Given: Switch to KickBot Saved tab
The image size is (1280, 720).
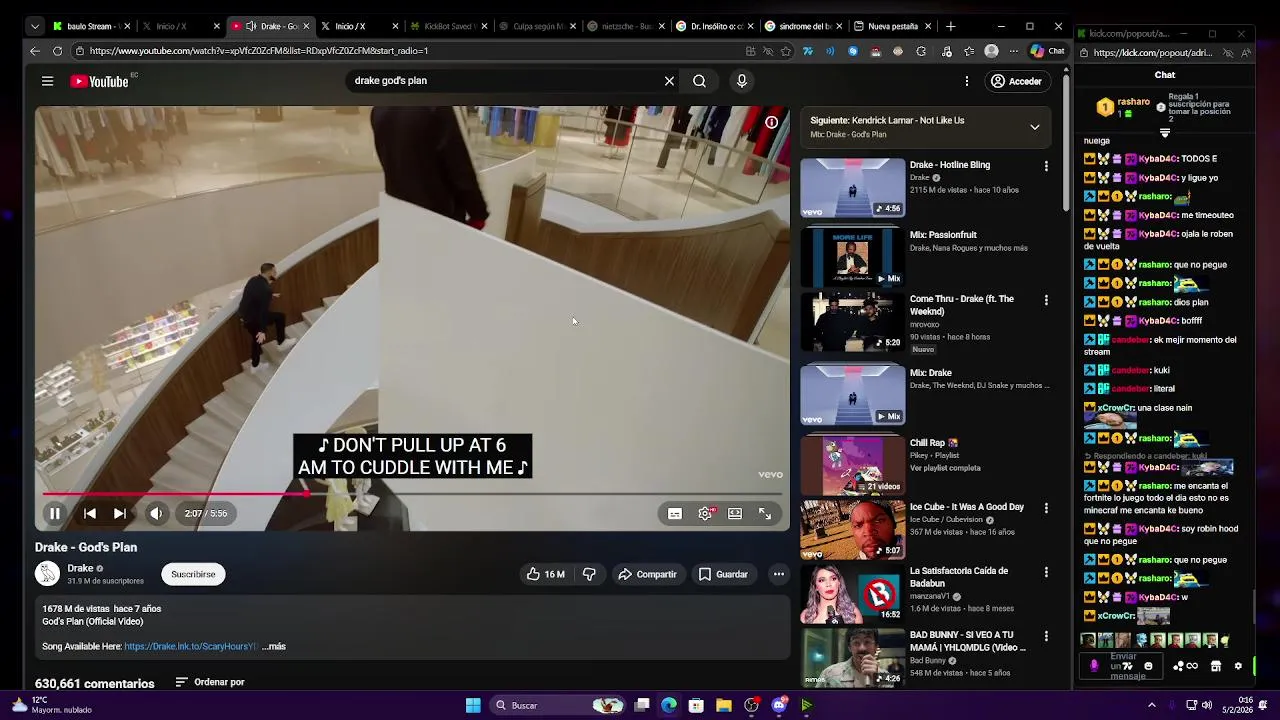Looking at the screenshot, I should click(449, 26).
